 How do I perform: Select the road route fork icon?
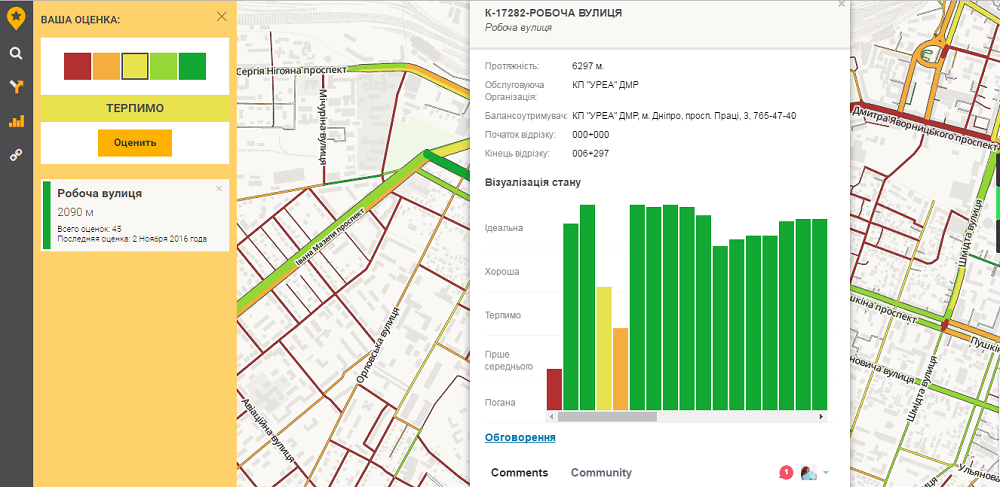(15, 87)
